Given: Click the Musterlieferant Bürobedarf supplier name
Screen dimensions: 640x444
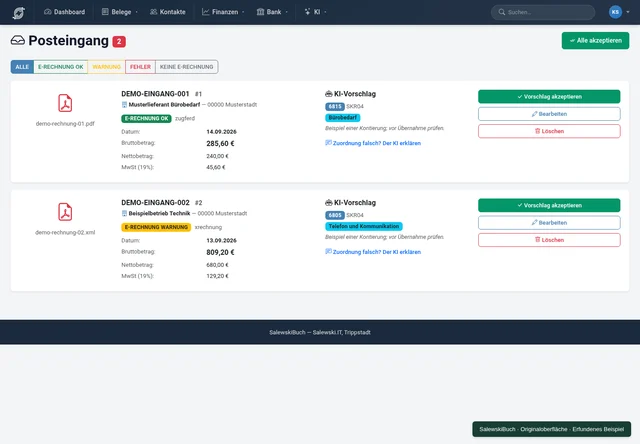Looking at the screenshot, I should click(164, 105).
